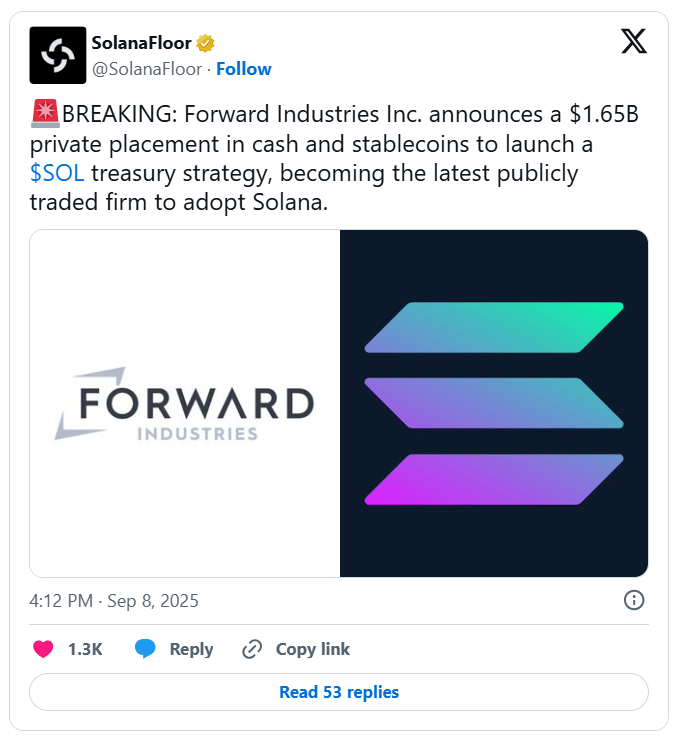Viewport: 678px width, 741px height.
Task: Open the info circle icon
Action: 634,600
